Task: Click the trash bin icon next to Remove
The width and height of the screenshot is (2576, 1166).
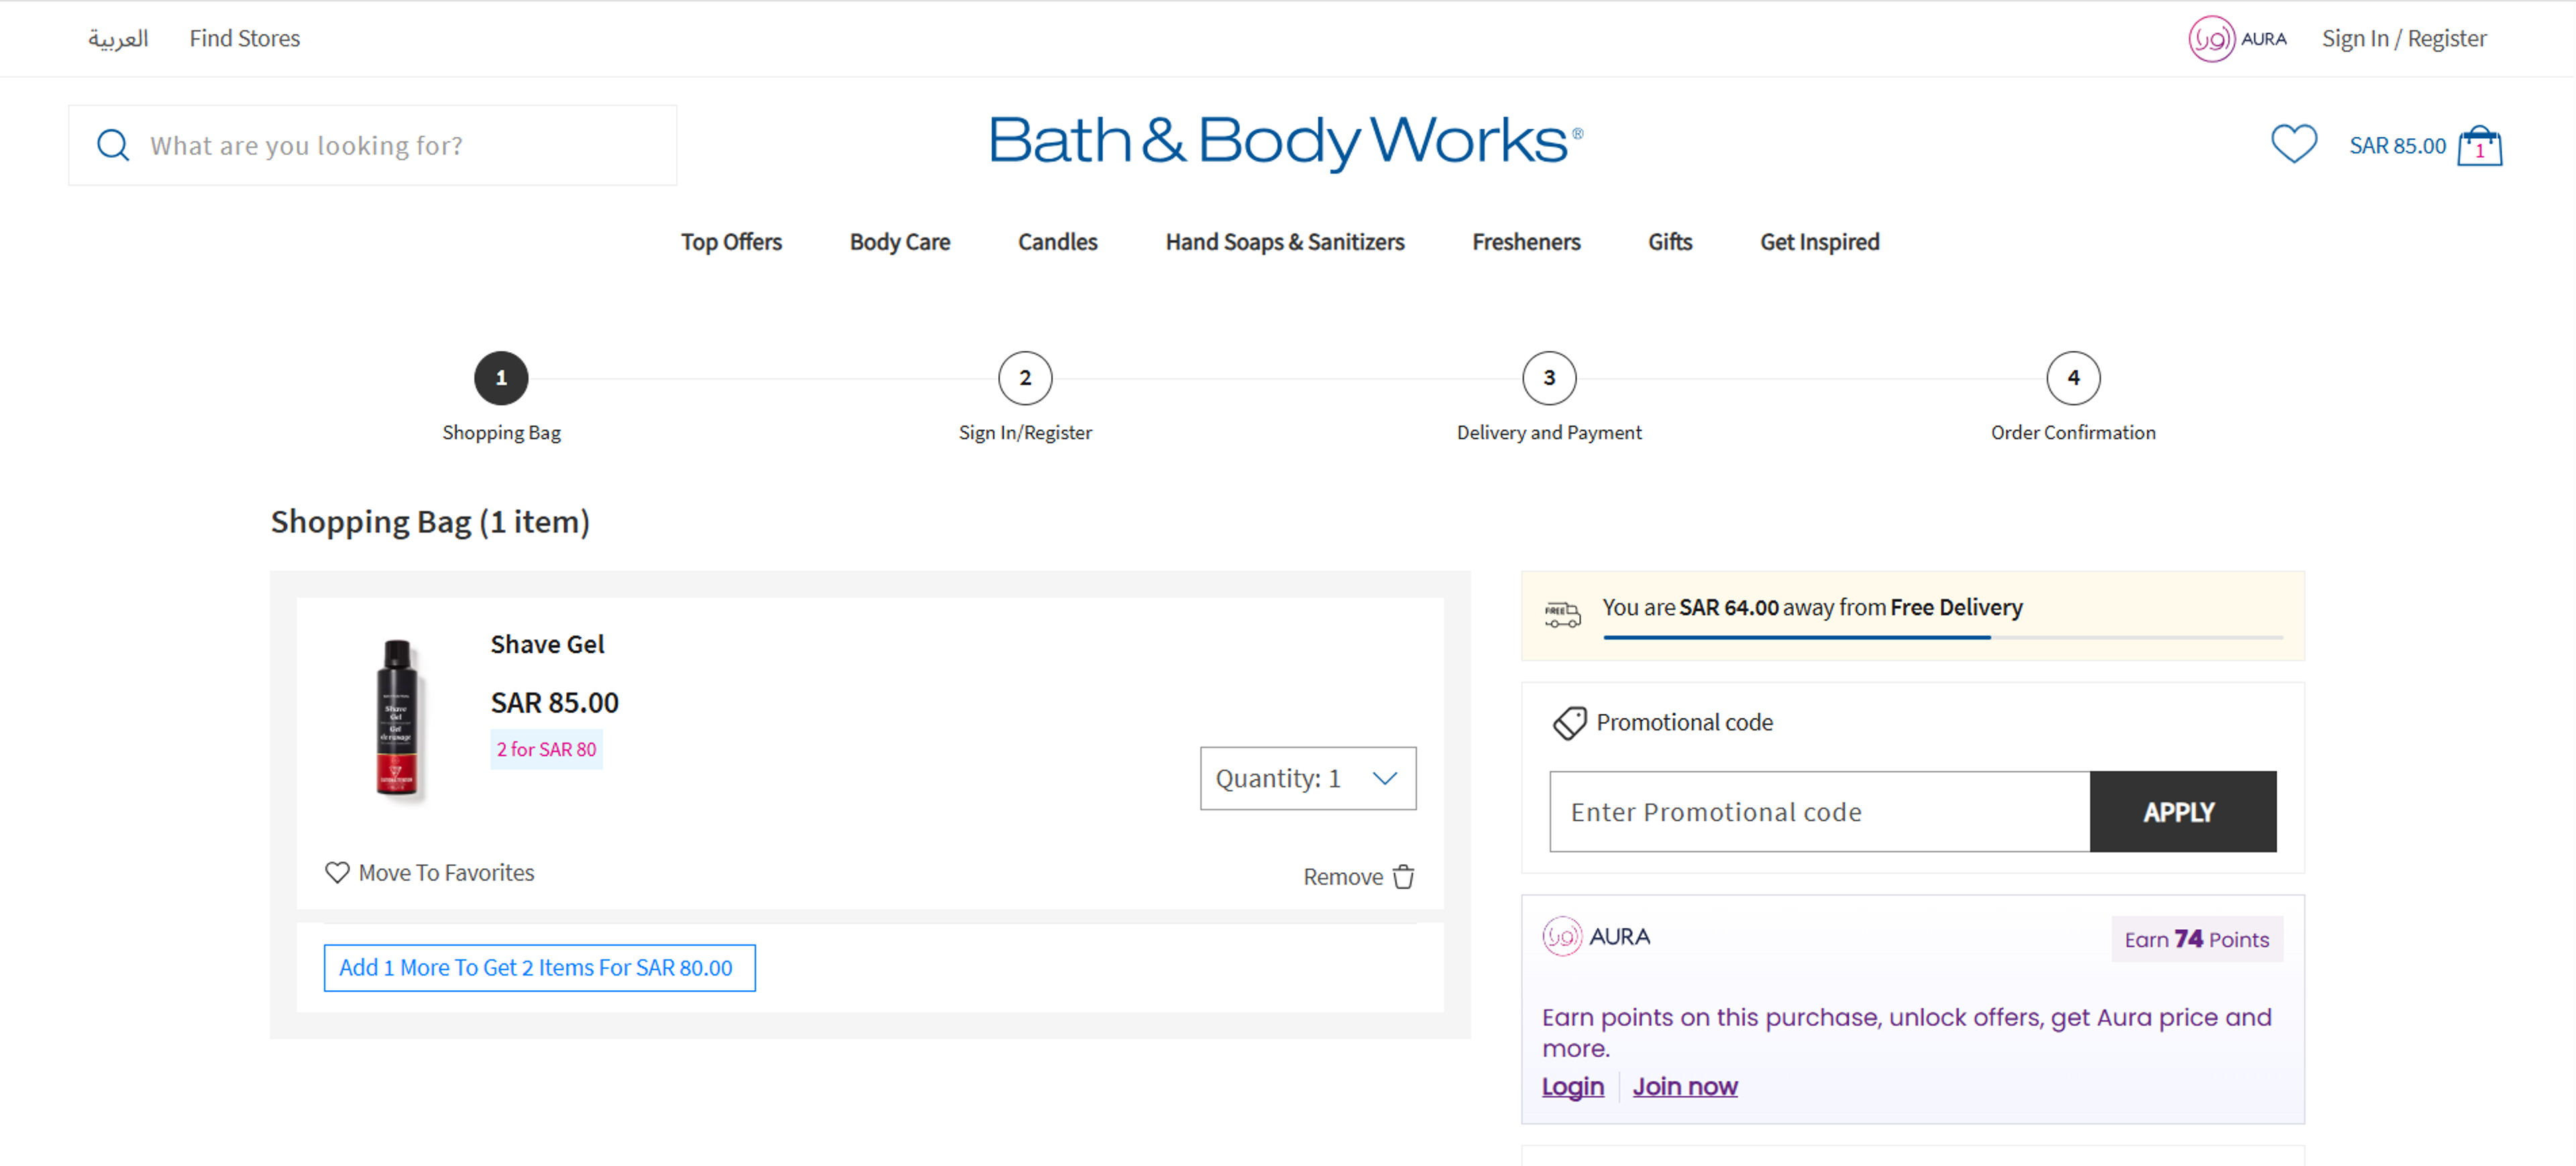Action: tap(1404, 876)
